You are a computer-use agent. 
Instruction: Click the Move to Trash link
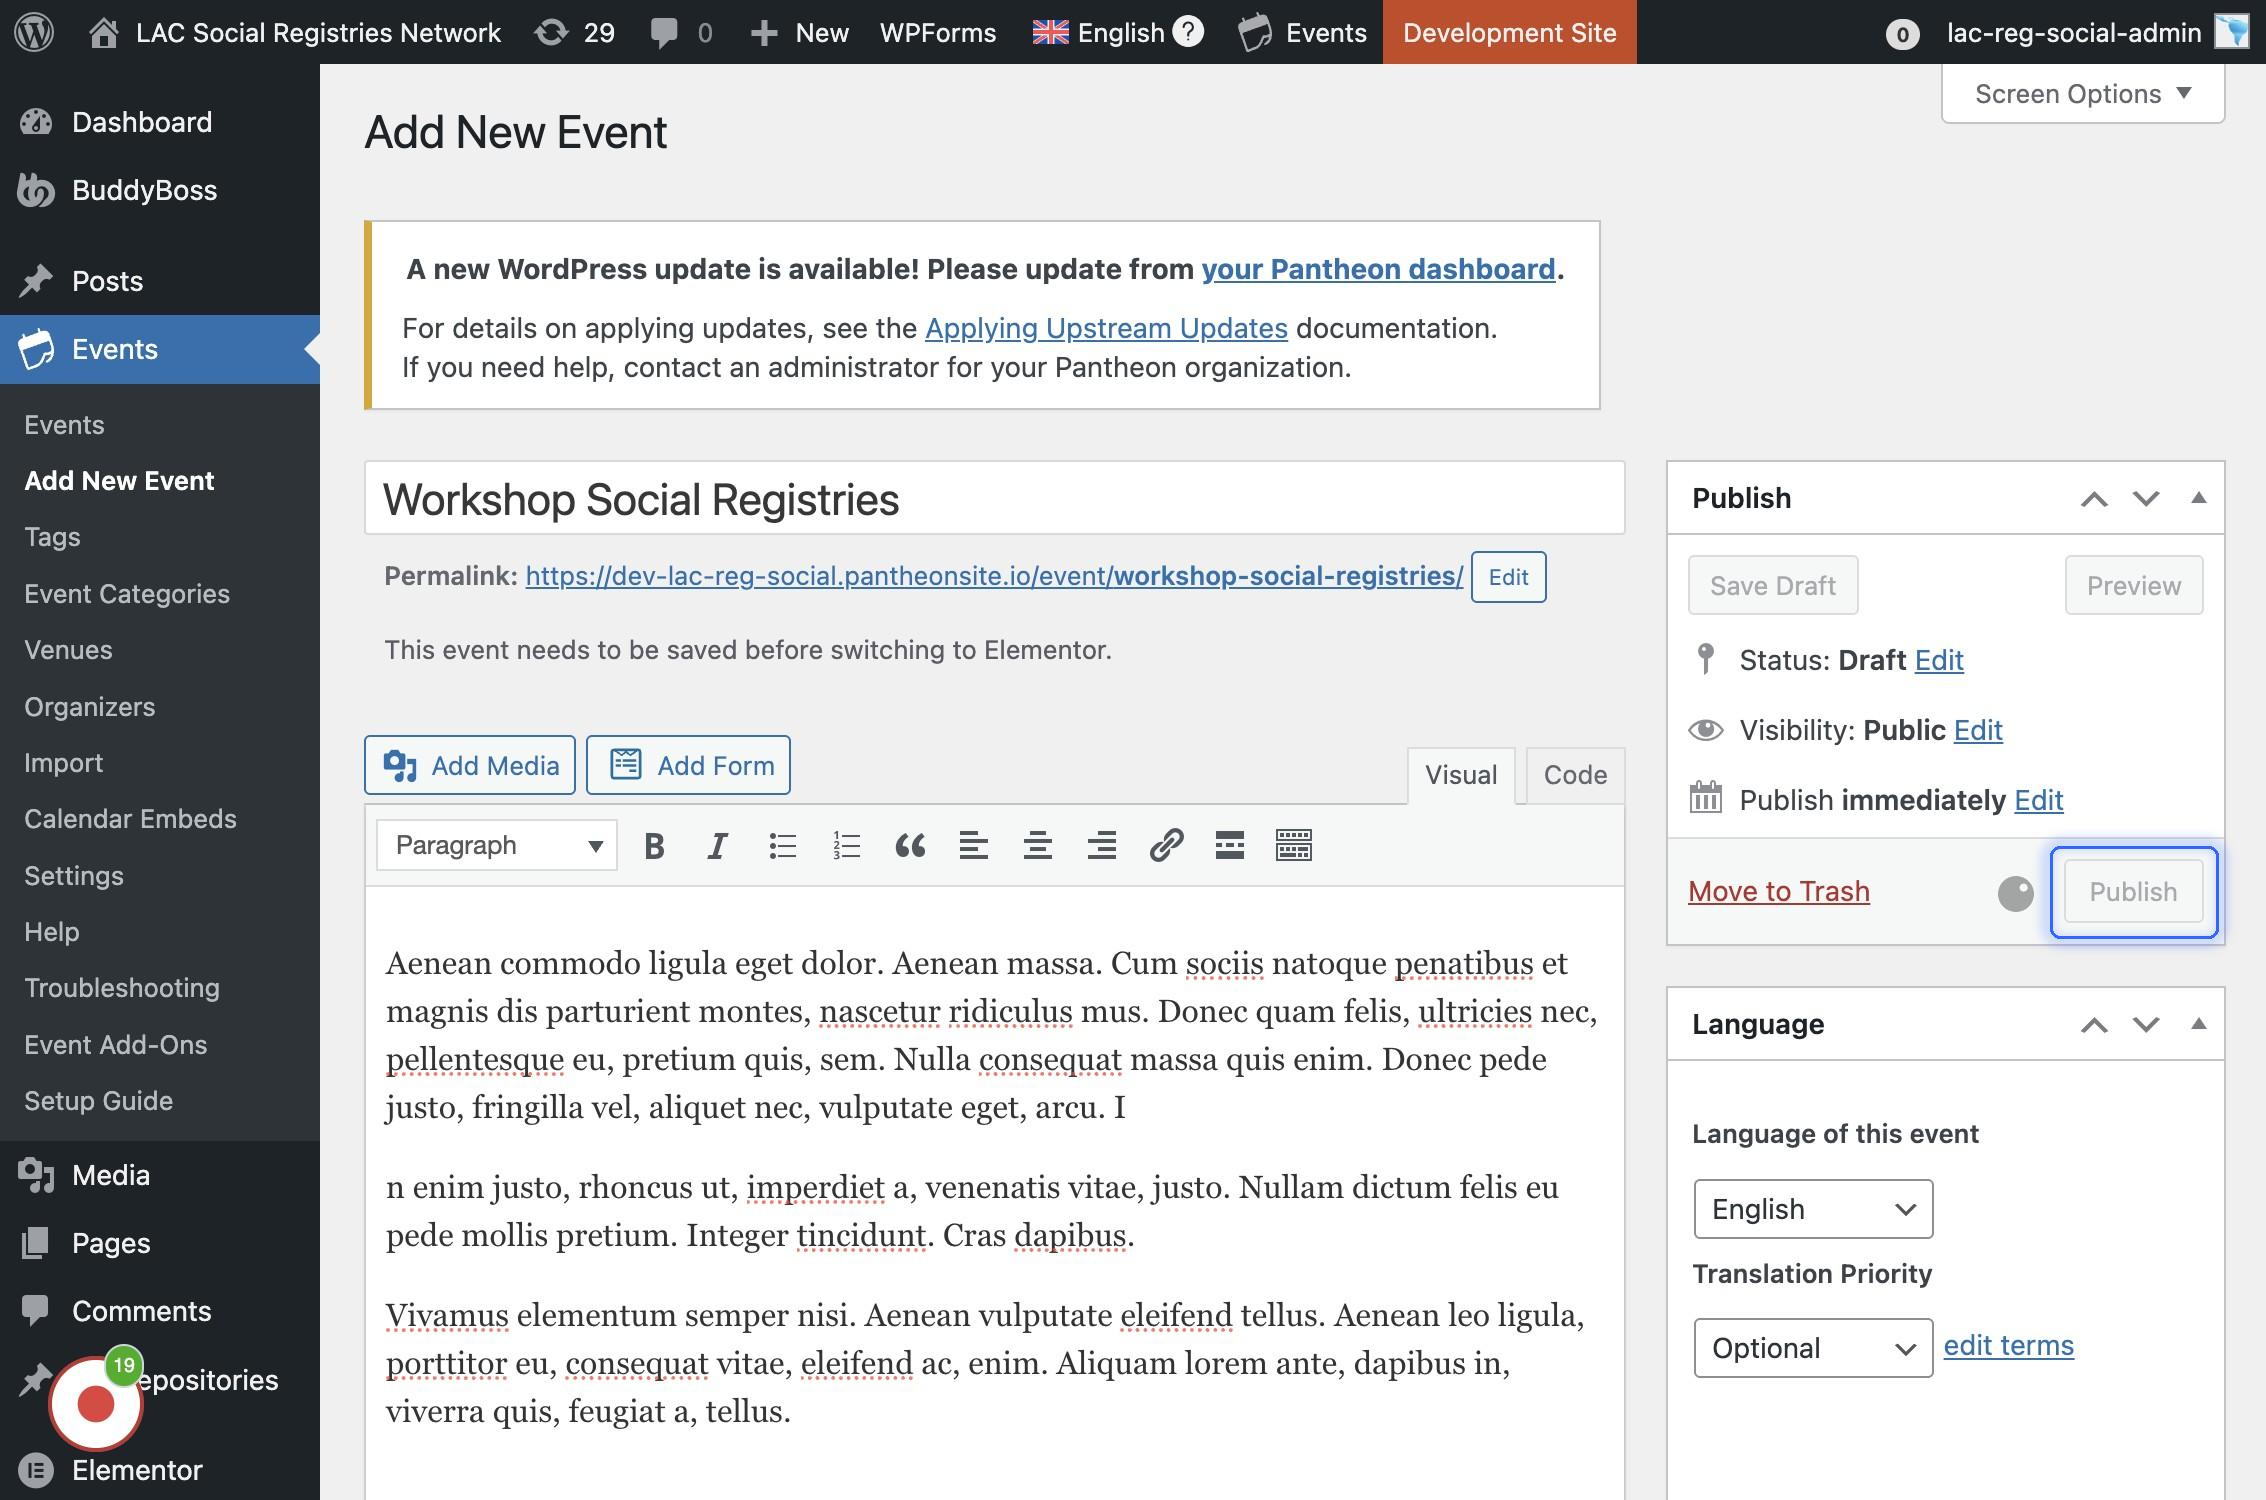(1778, 891)
